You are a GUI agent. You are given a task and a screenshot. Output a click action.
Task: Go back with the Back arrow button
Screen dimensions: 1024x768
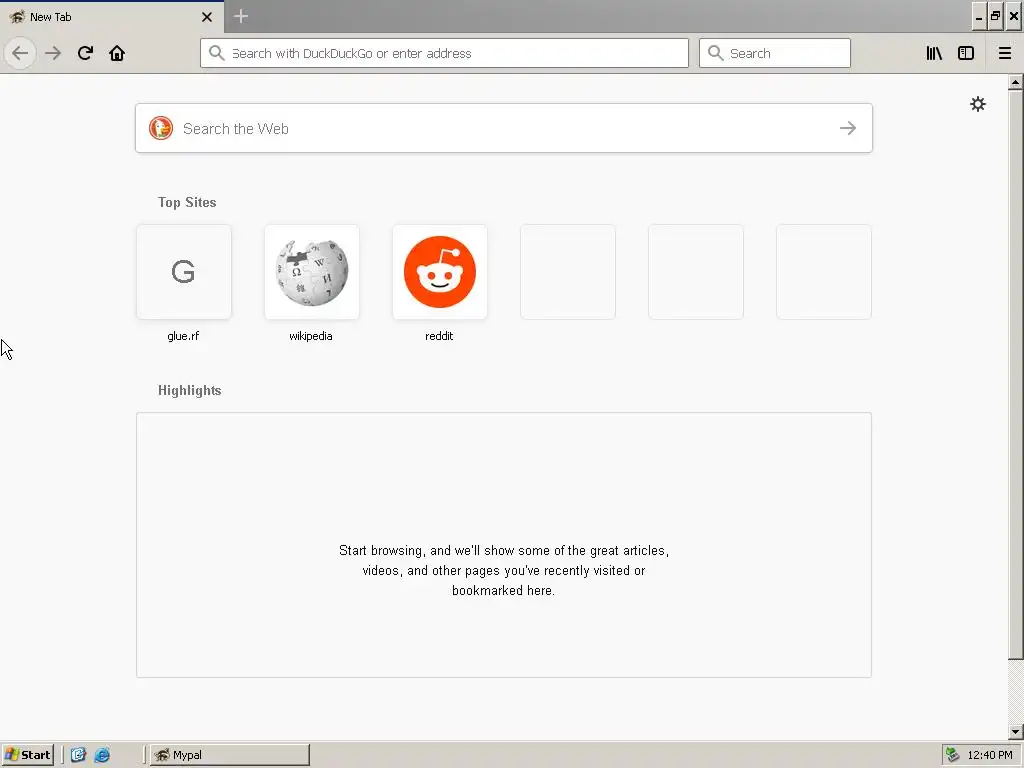click(20, 53)
